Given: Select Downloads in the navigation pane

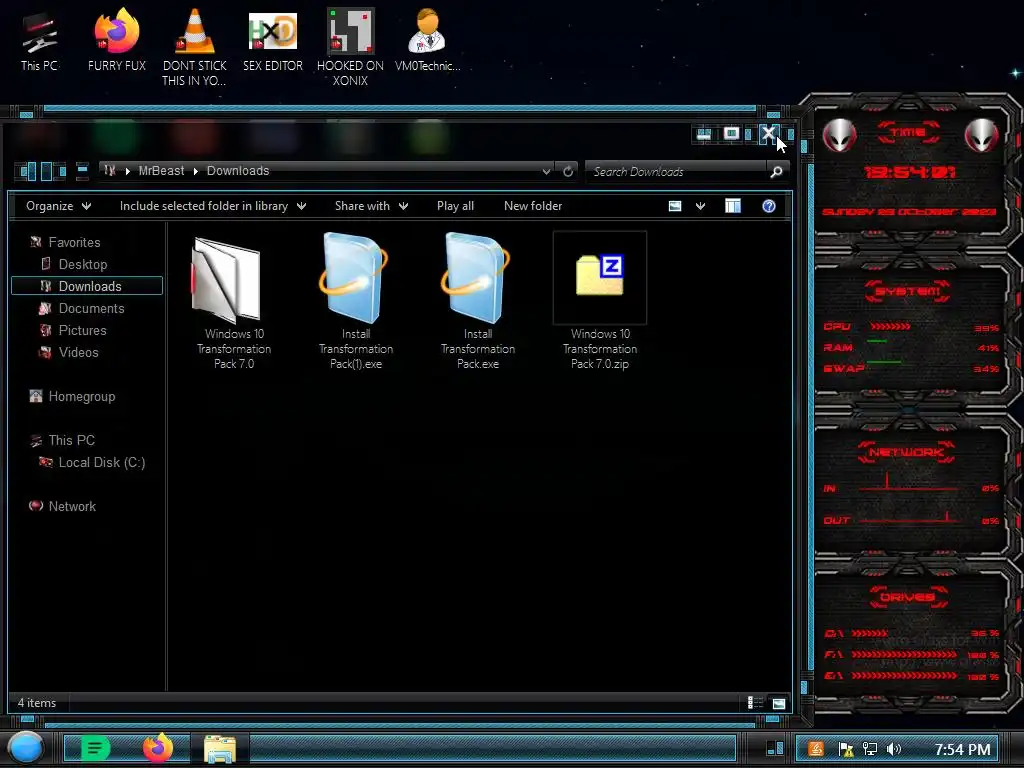Looking at the screenshot, I should 87,286.
